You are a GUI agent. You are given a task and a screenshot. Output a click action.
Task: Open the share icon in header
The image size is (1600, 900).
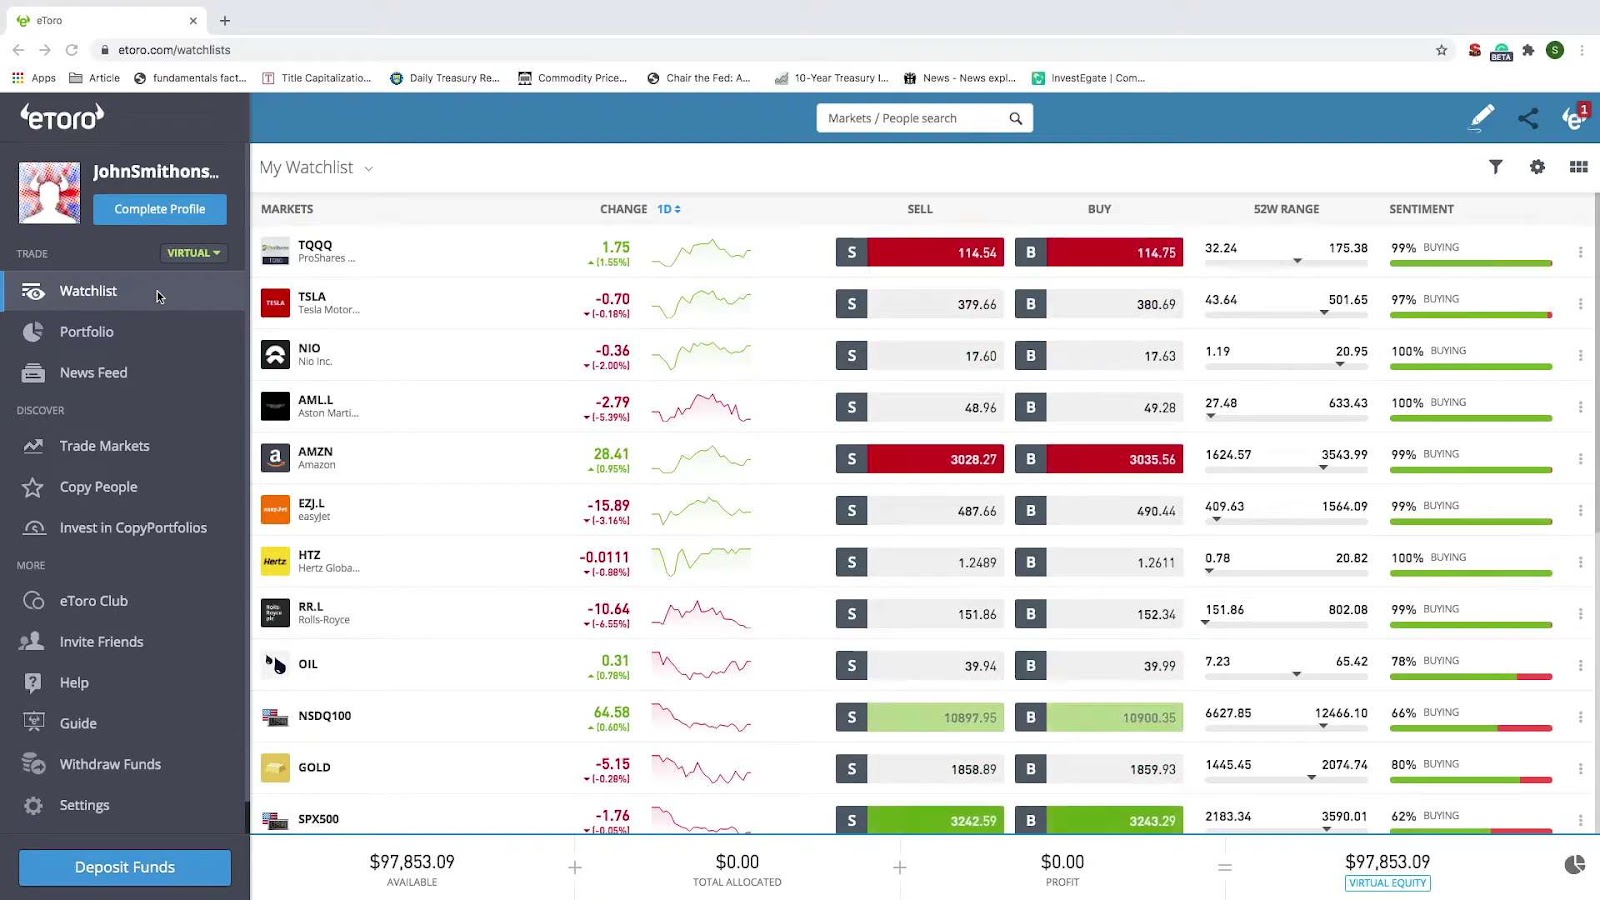(1528, 118)
